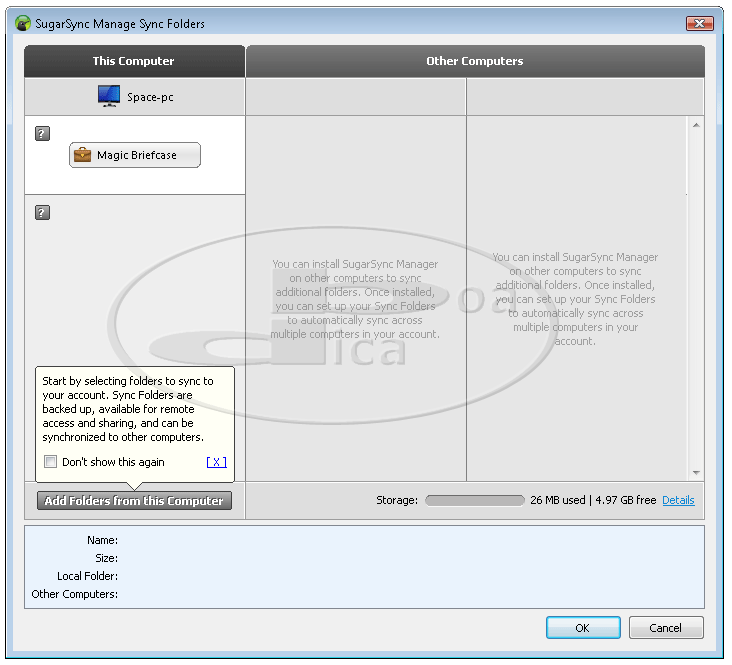The image size is (732, 665).
Task: Click the Storage: label
Action: click(397, 500)
